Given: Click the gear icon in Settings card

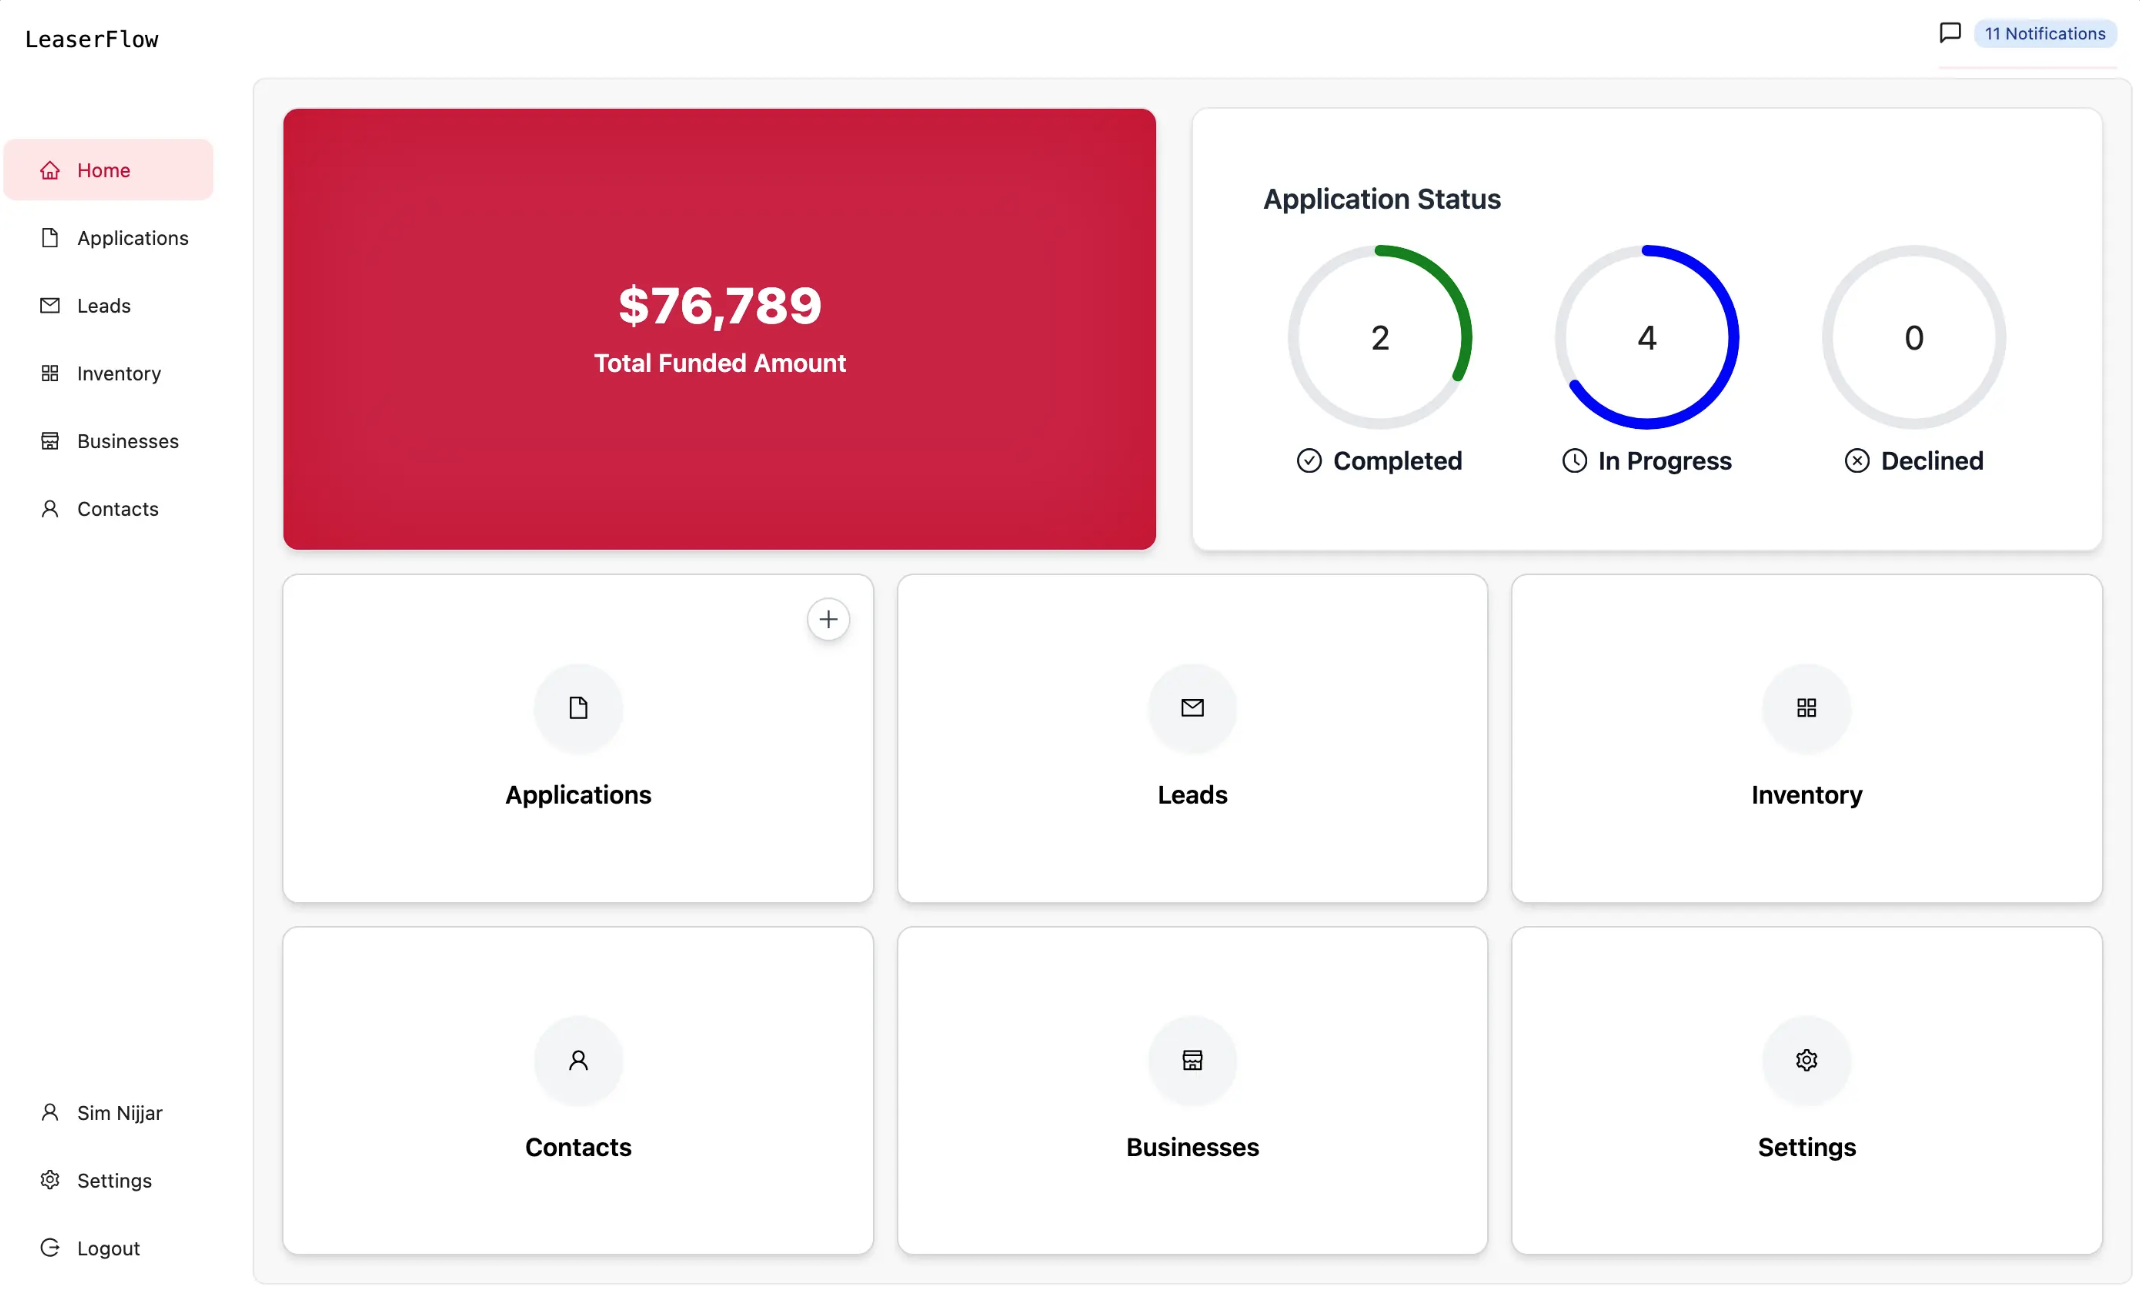Looking at the screenshot, I should click(1806, 1060).
